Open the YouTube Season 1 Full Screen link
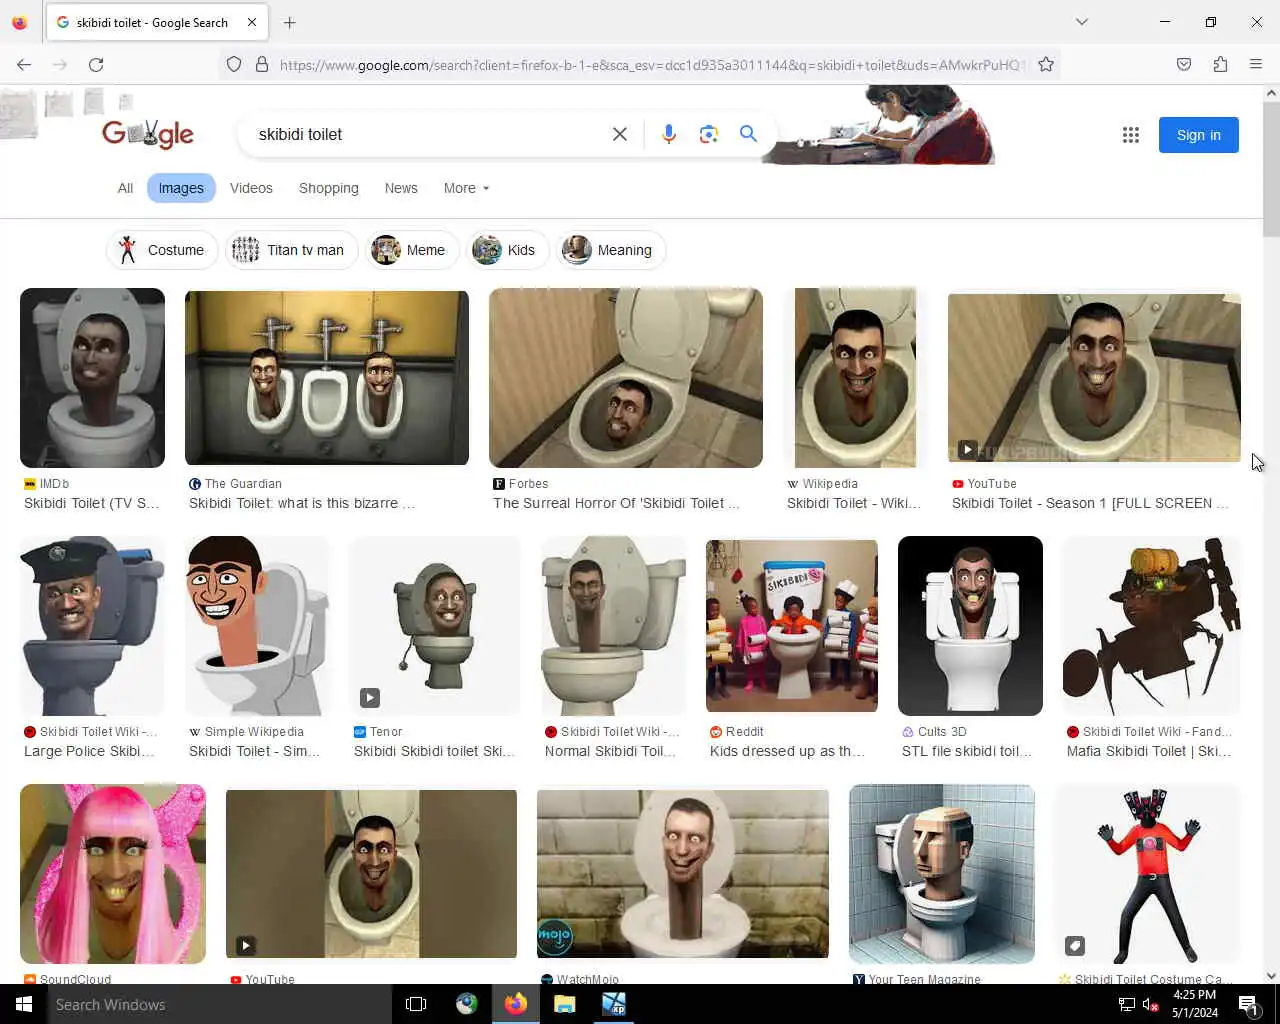Image resolution: width=1280 pixels, height=1024 pixels. coord(1090,503)
